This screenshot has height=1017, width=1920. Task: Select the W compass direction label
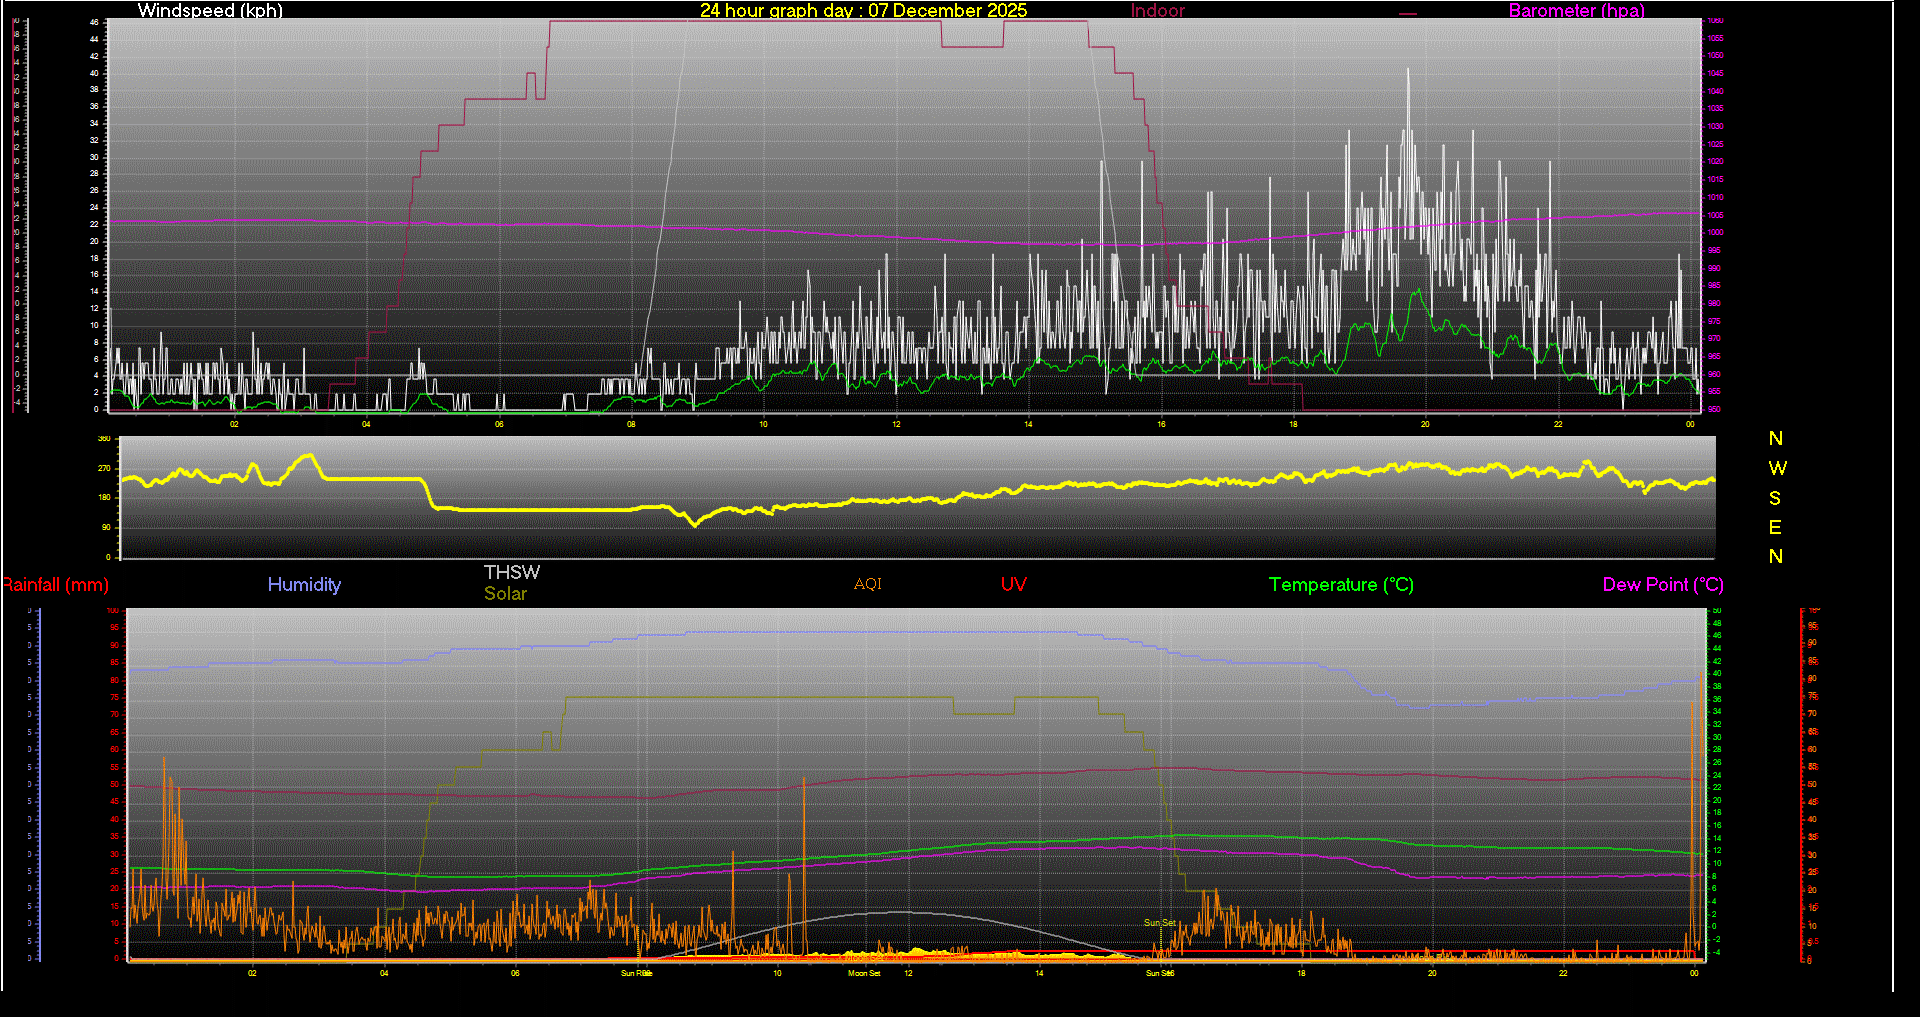[x=1777, y=468]
